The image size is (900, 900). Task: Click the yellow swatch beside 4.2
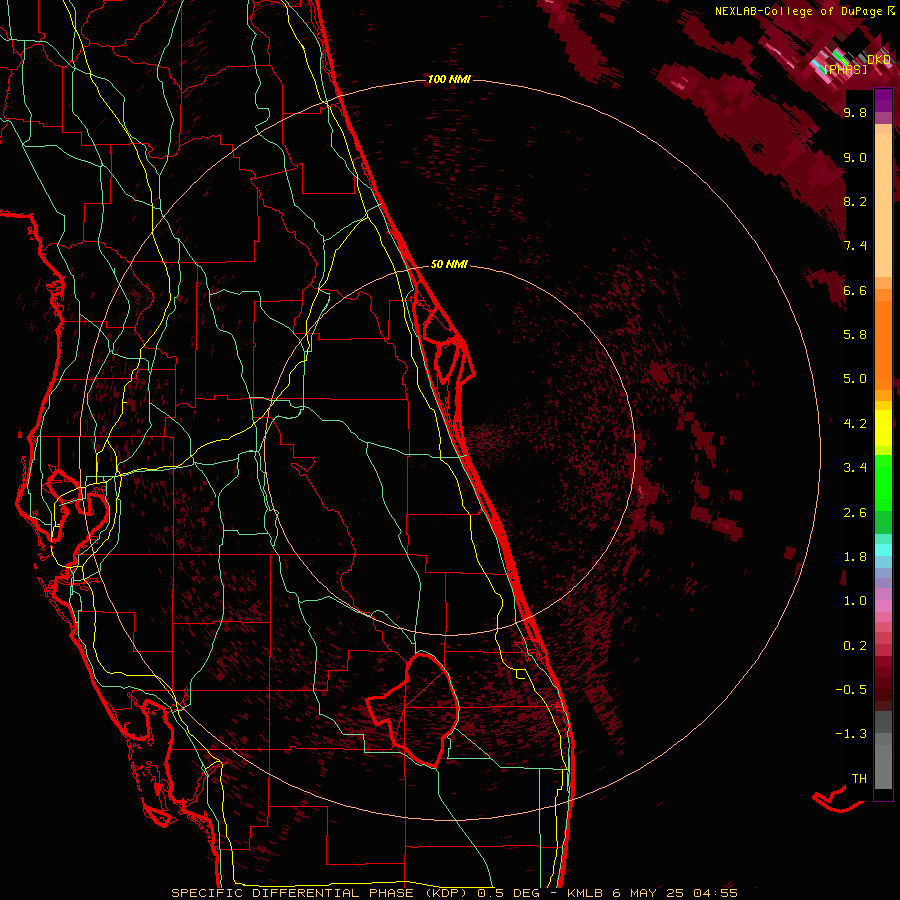883,428
